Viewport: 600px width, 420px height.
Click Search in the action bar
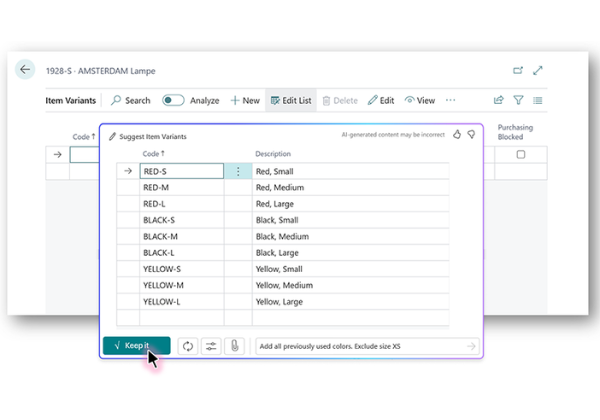coord(131,100)
